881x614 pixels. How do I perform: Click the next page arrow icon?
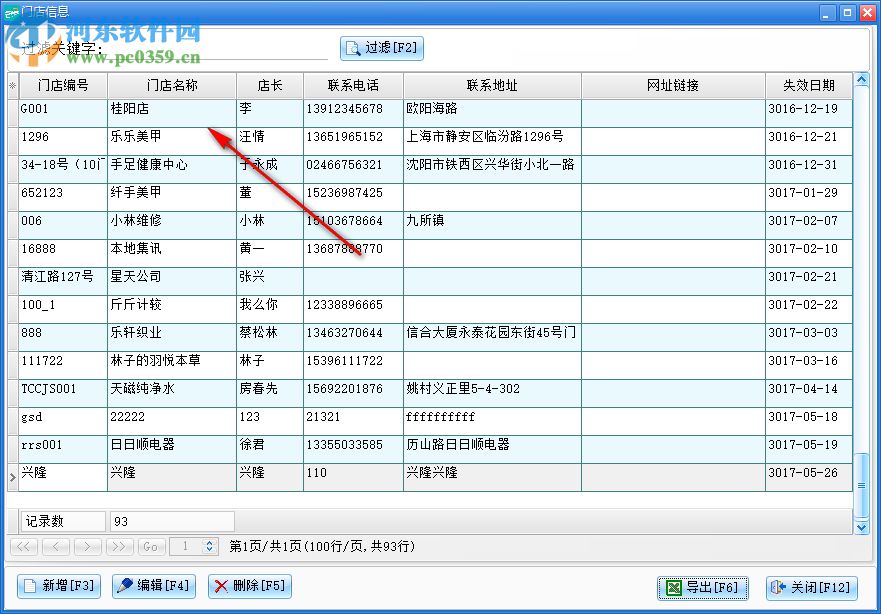(x=86, y=546)
